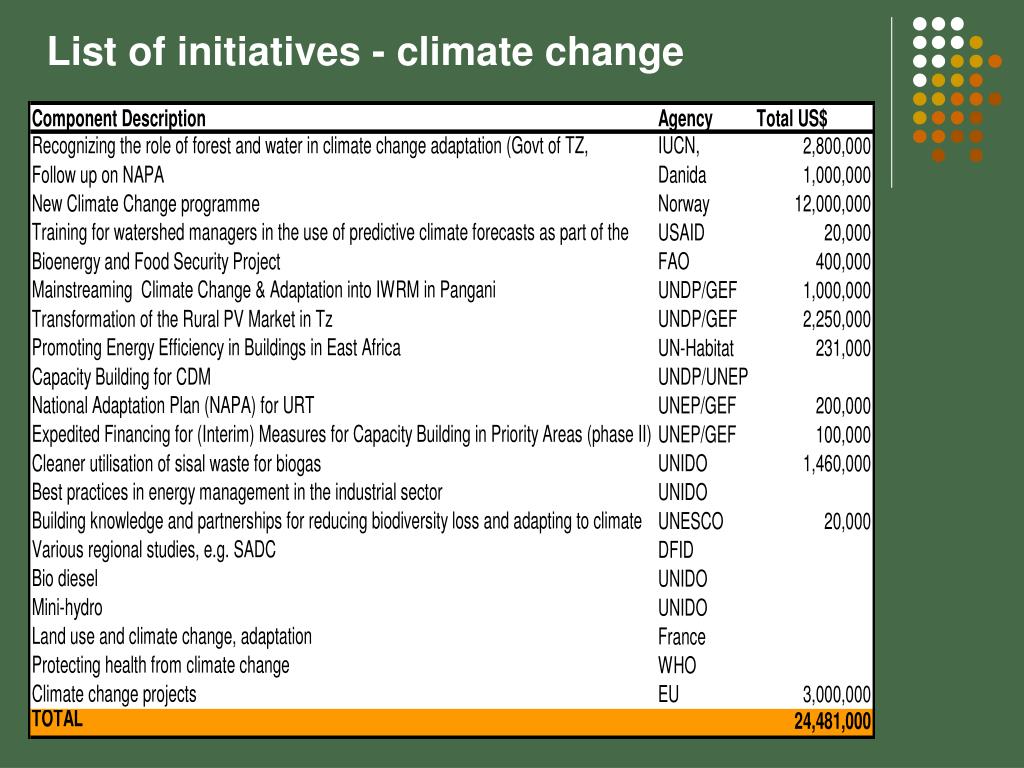Select 'Mainstreaming Climate Change & Adaptation' row text
Image resolution: width=1024 pixels, height=768 pixels.
point(264,291)
